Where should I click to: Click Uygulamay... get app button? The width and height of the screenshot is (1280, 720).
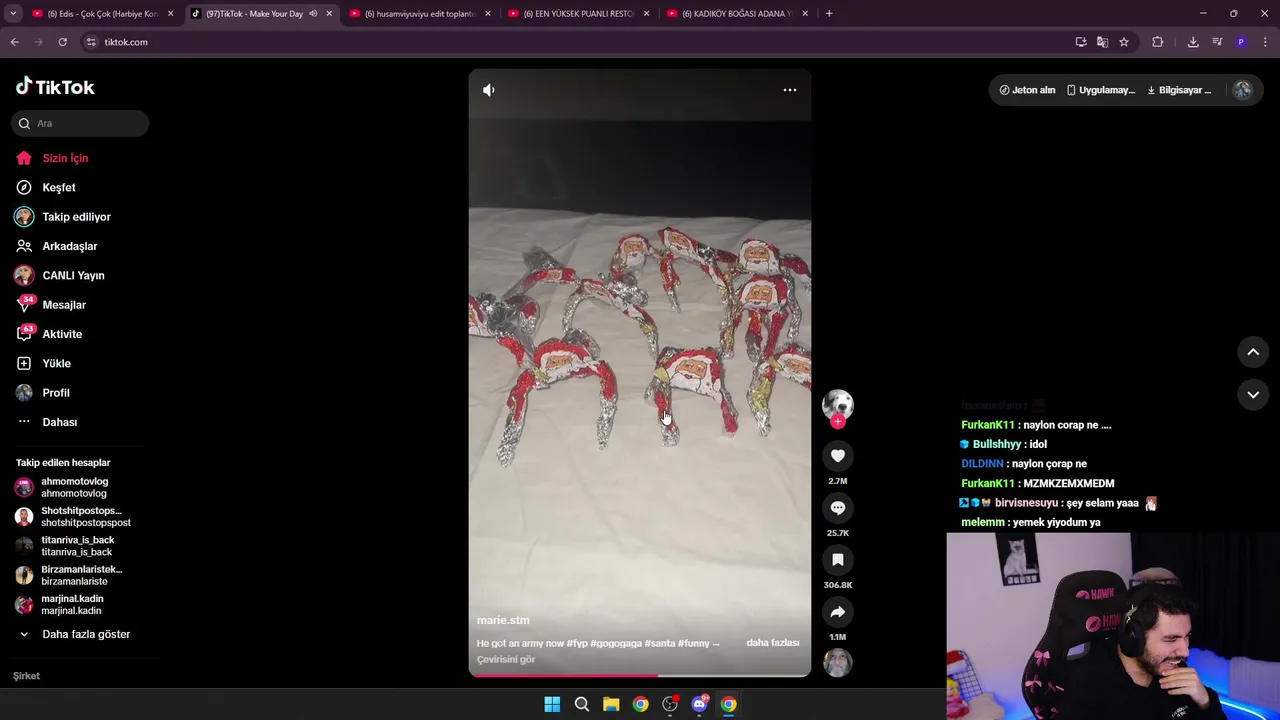pyautogui.click(x=1100, y=90)
